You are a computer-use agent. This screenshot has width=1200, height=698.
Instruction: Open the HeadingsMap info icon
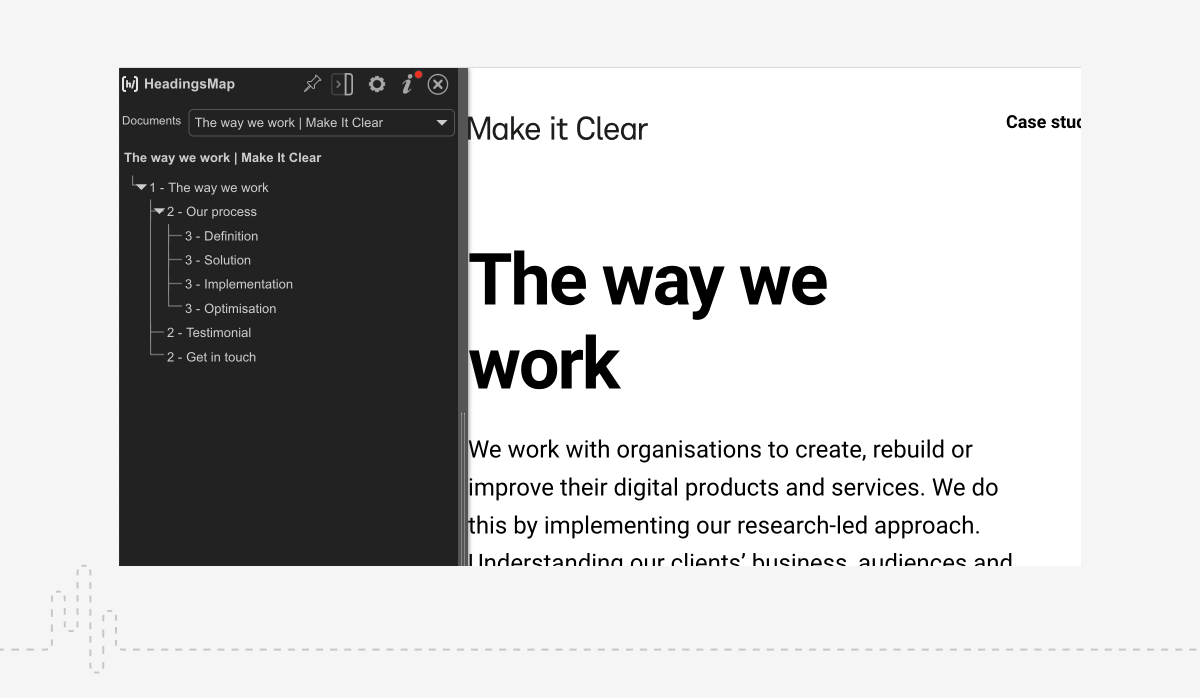(407, 85)
